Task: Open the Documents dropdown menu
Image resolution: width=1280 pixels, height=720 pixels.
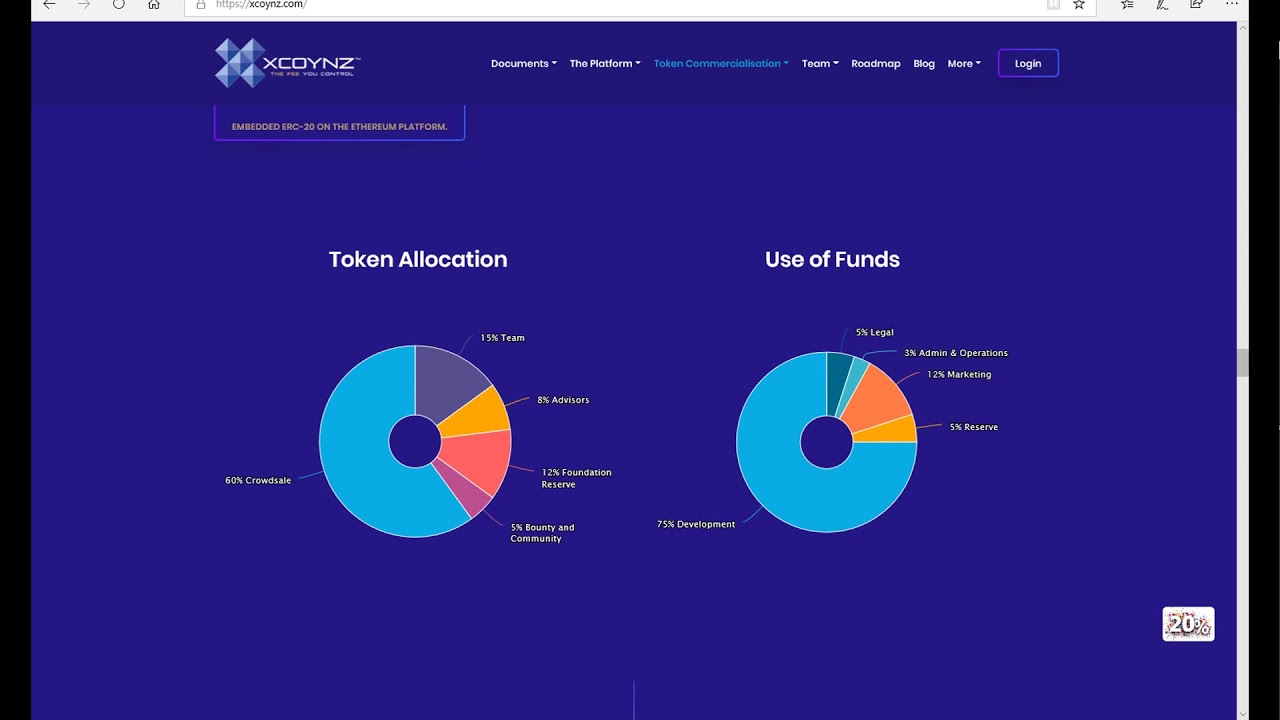Action: pyautogui.click(x=523, y=63)
